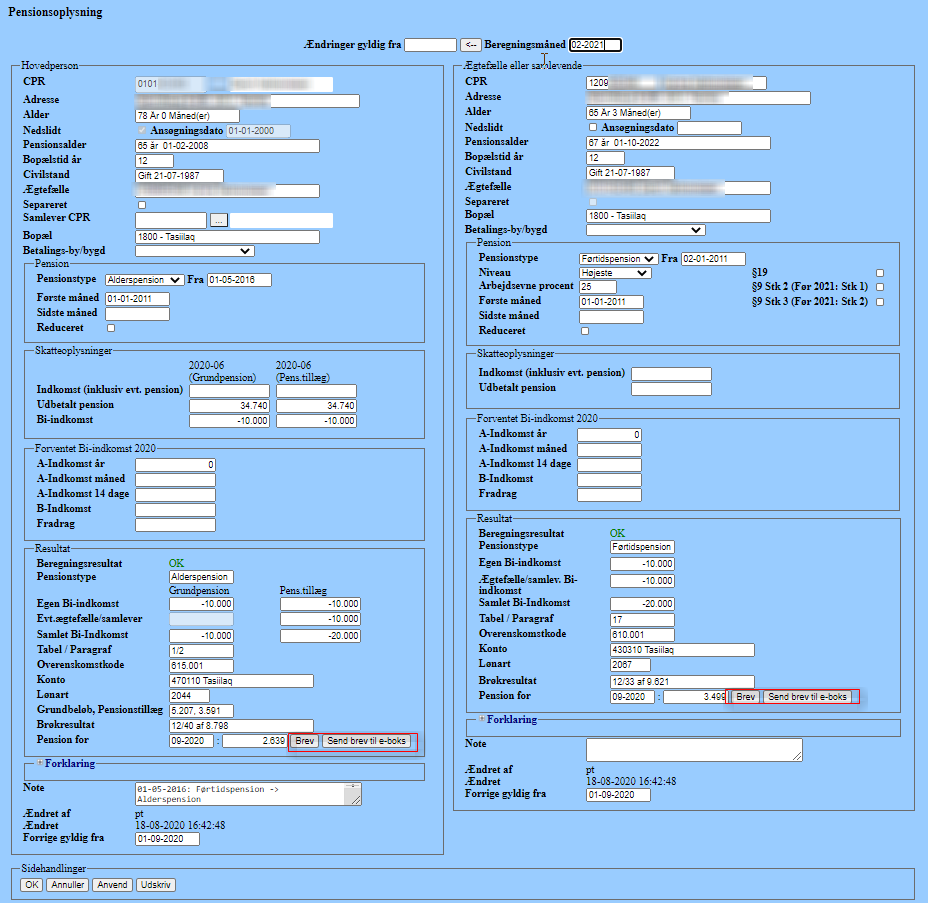
Task: Open spouse Betalings-by/bygd dropdown
Action: (646, 230)
